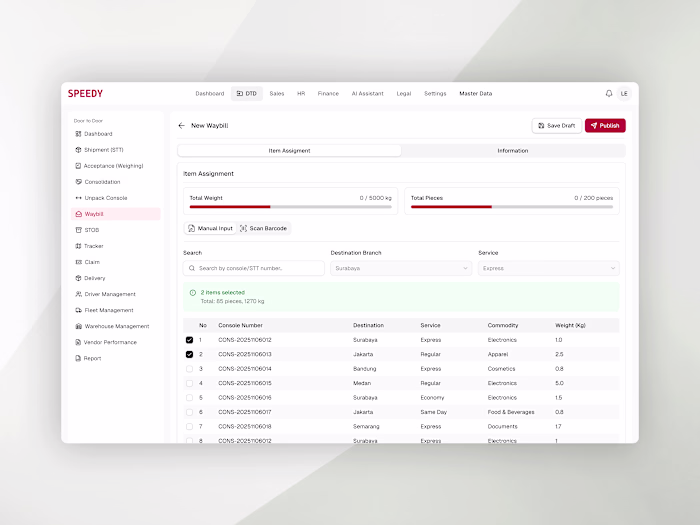The image size is (700, 525).
Task: Click the Save Draft button
Action: [557, 126]
